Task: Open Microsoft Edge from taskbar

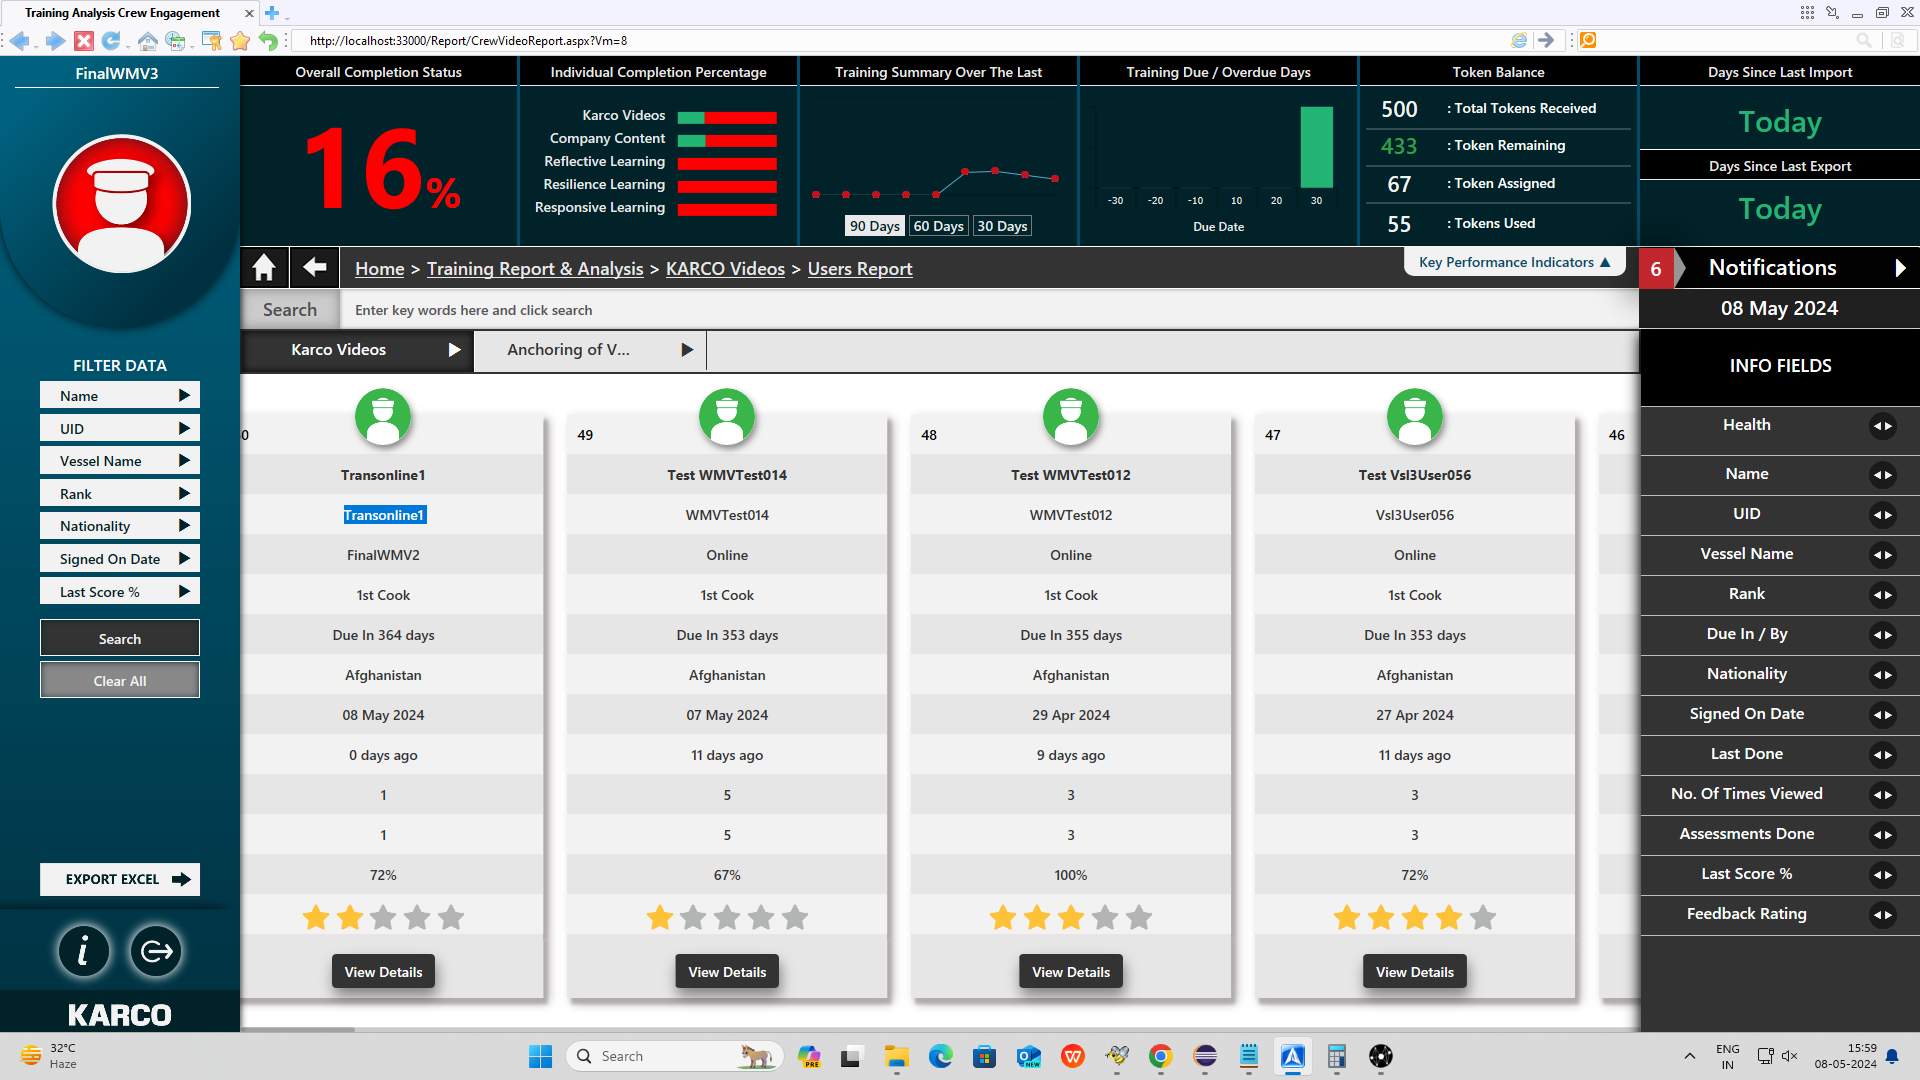Action: coord(940,1056)
